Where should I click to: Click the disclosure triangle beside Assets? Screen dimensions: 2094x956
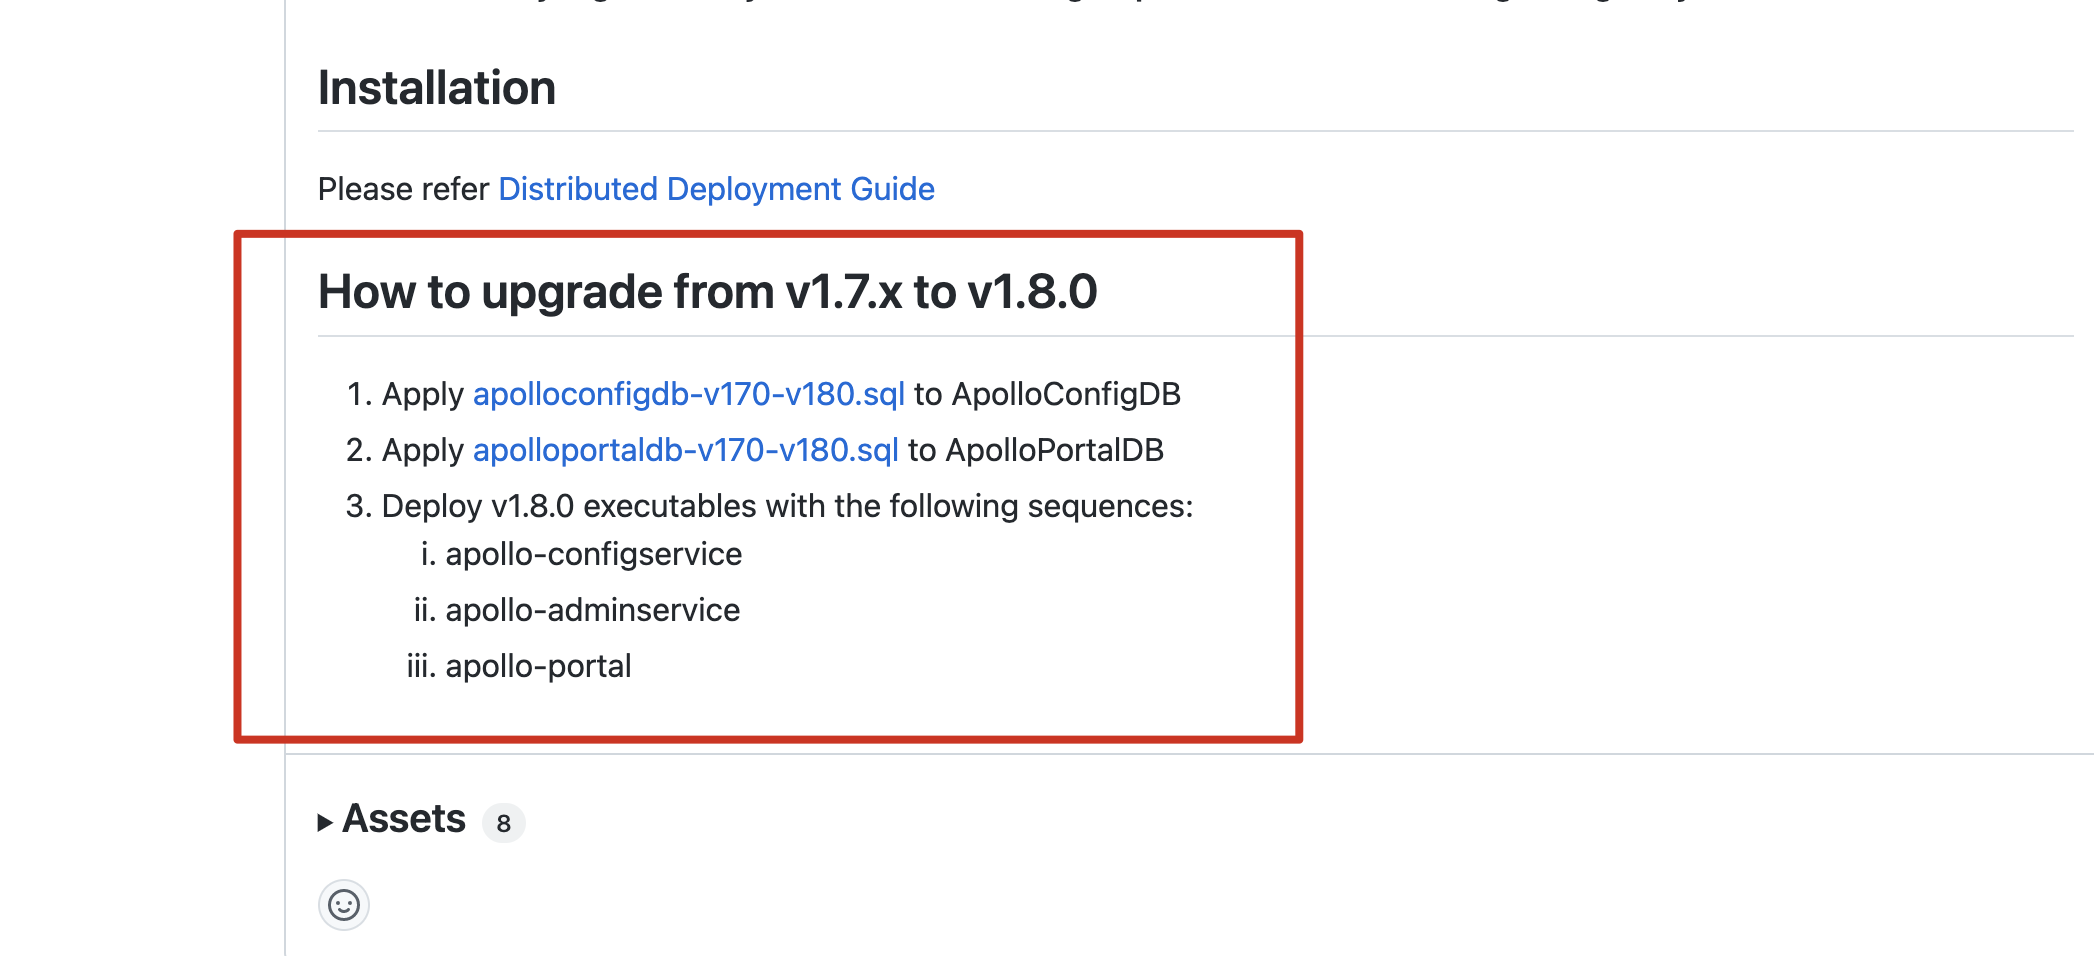pos(324,821)
